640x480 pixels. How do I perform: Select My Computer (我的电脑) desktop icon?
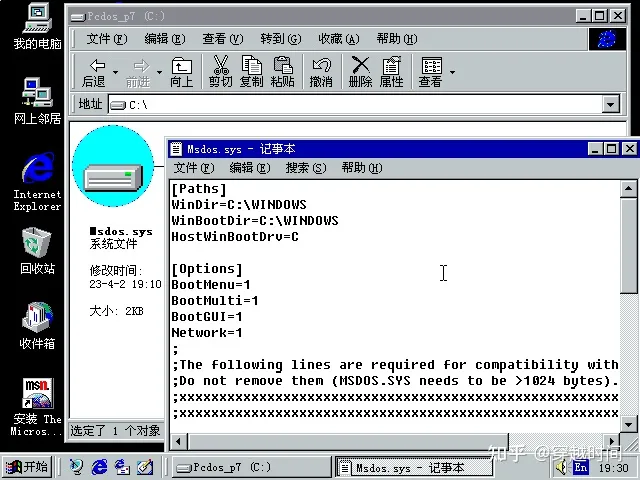(37, 26)
